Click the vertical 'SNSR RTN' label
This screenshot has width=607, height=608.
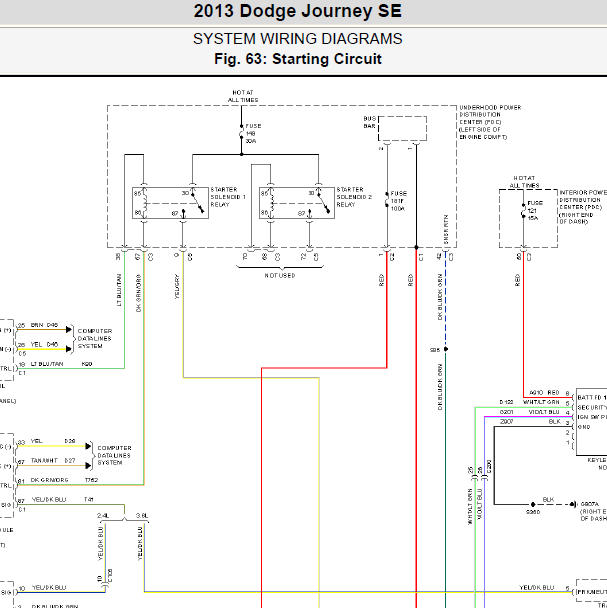click(x=446, y=229)
